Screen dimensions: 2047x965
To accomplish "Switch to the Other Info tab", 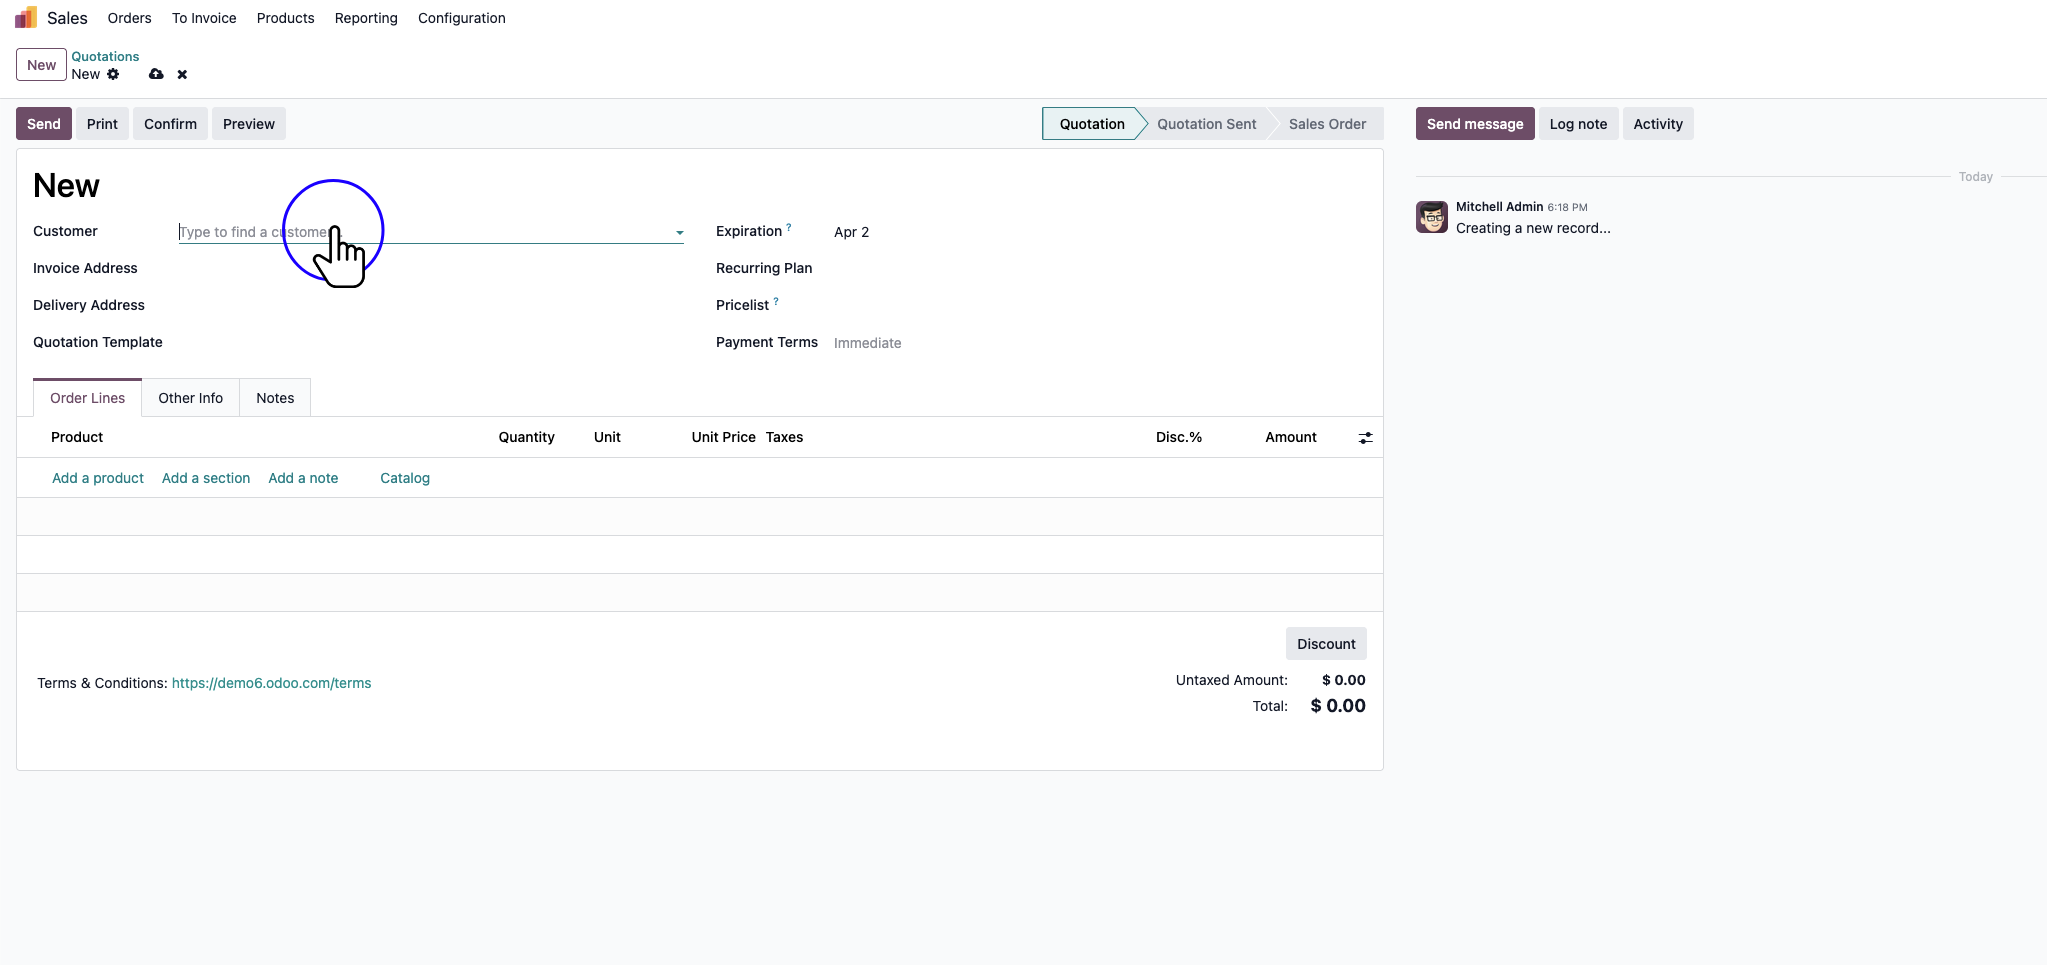I will tap(190, 397).
